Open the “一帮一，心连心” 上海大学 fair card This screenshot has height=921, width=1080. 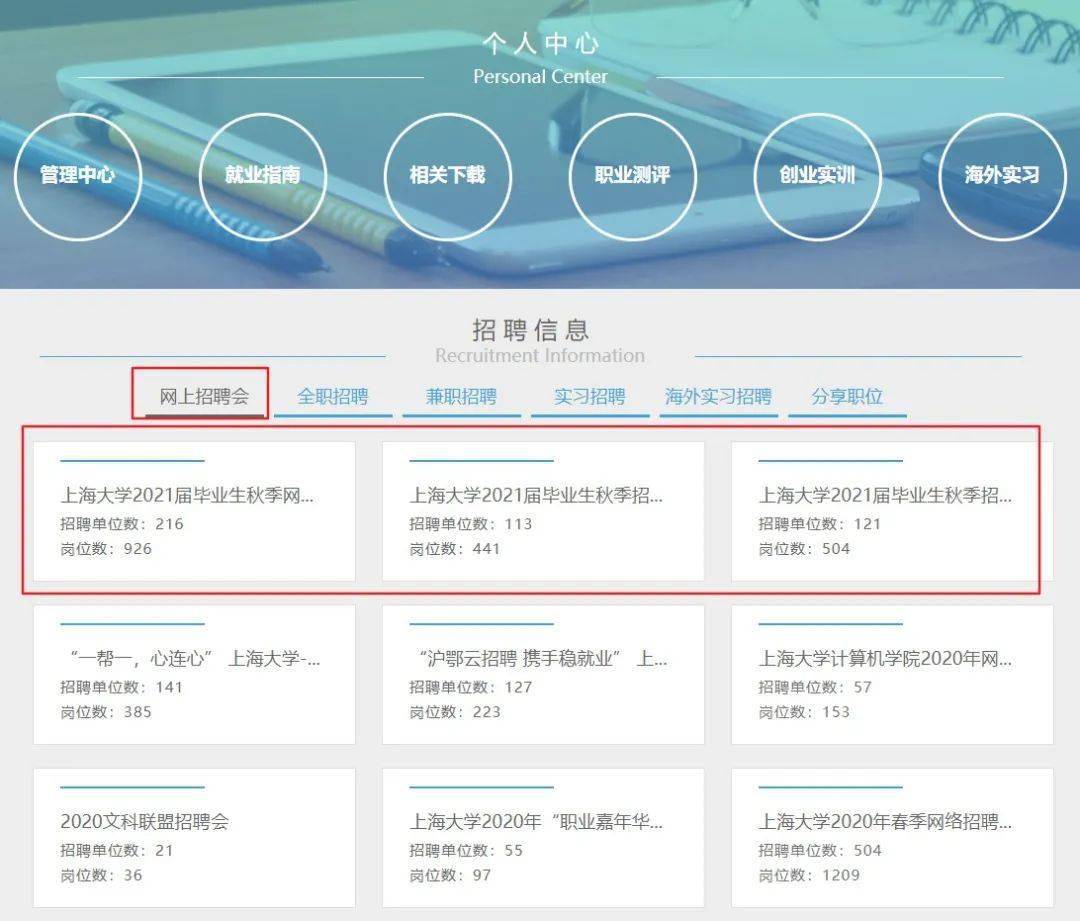click(194, 674)
